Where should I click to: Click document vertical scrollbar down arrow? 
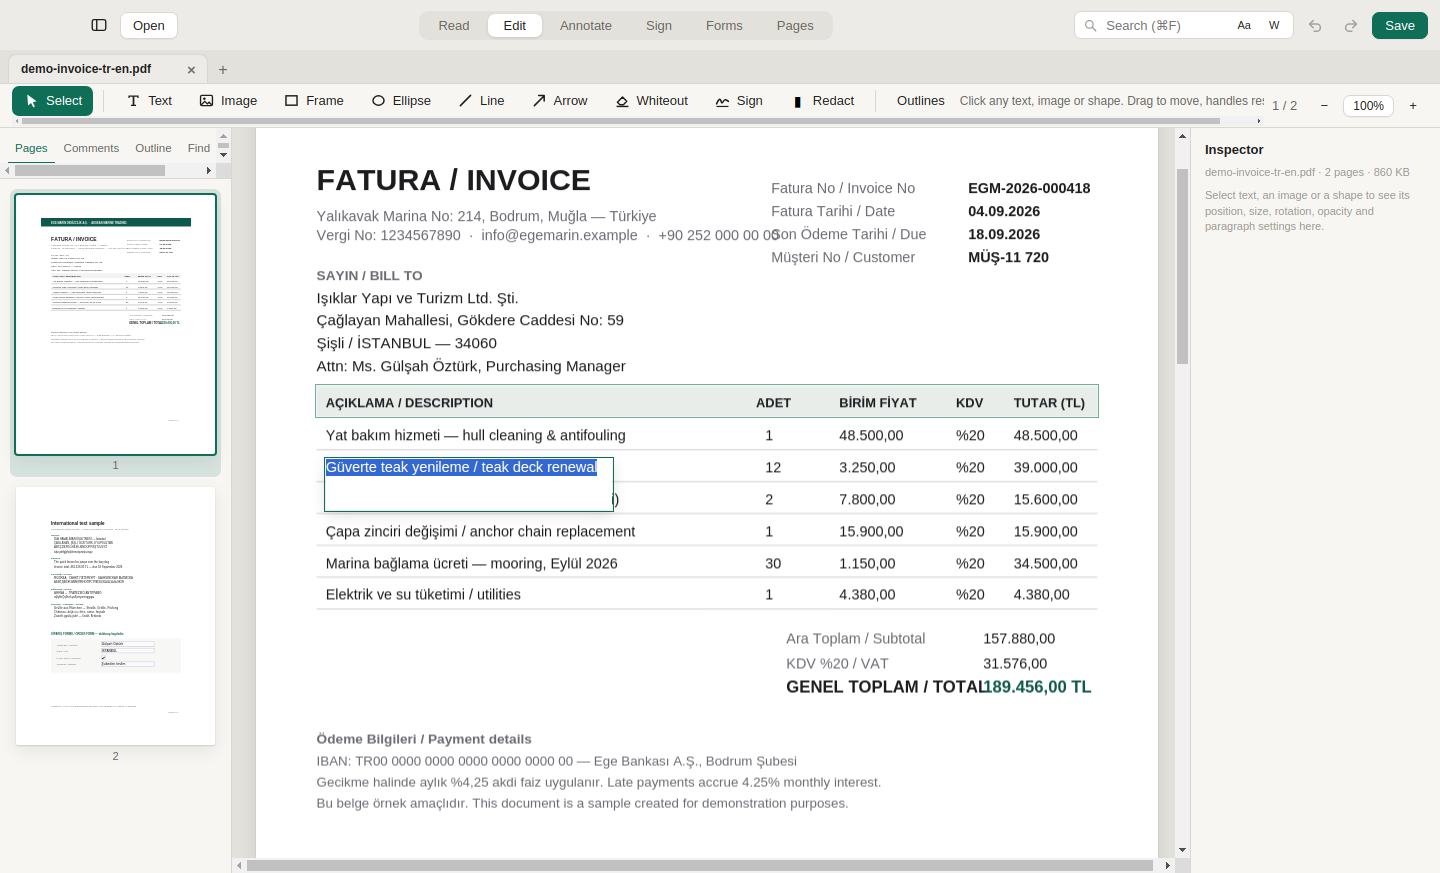pos(1182,850)
